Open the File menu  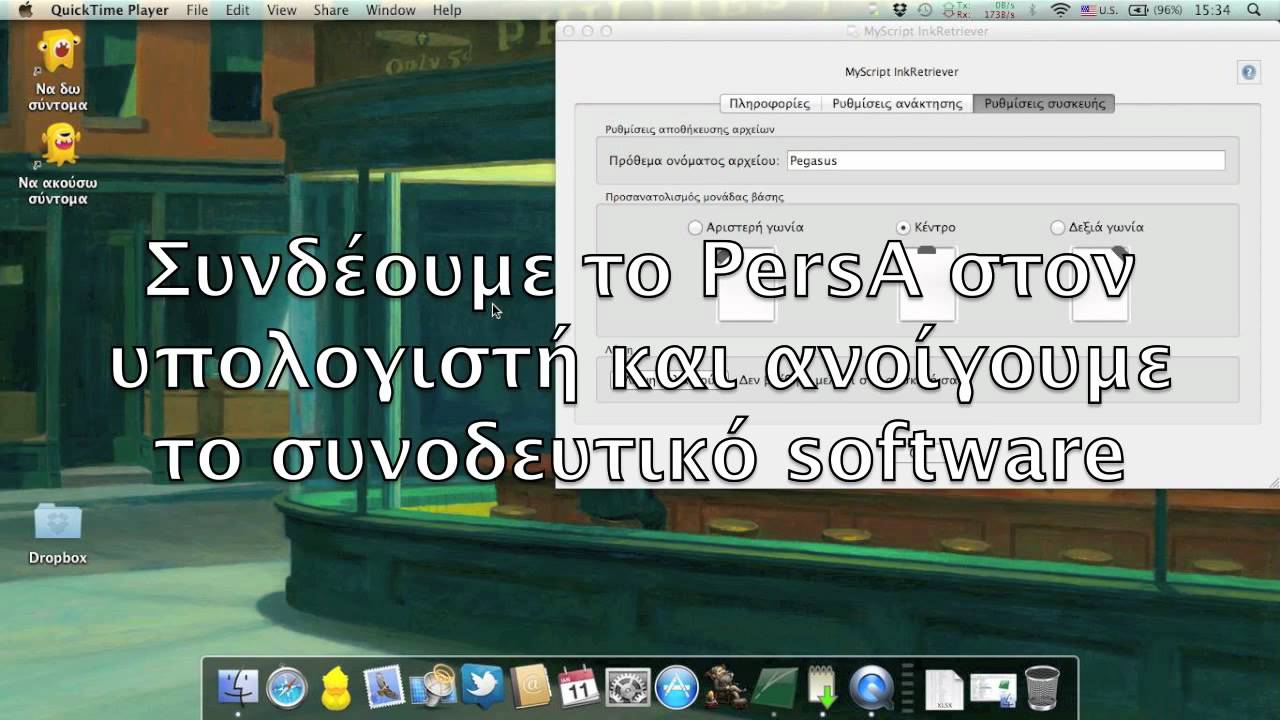tap(197, 10)
